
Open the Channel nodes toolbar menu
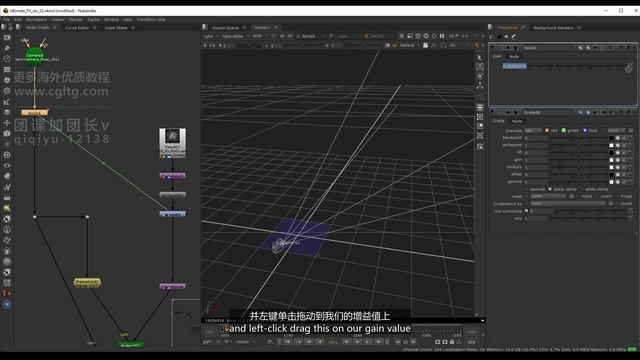tap(7, 69)
